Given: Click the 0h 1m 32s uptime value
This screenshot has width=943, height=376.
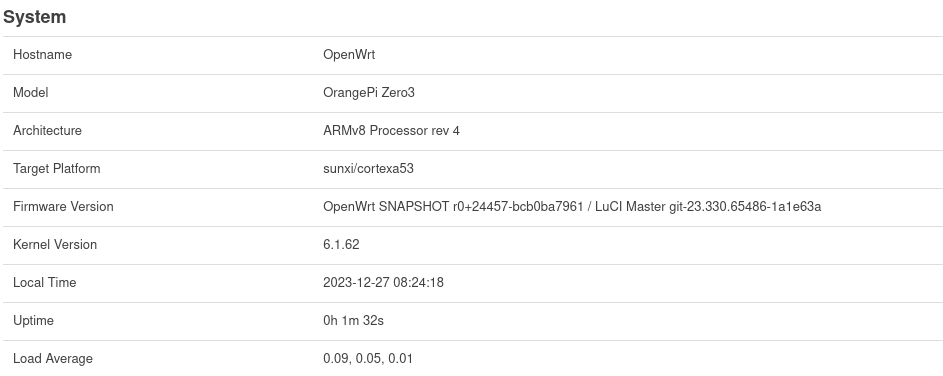Looking at the screenshot, I should click(x=353, y=321).
